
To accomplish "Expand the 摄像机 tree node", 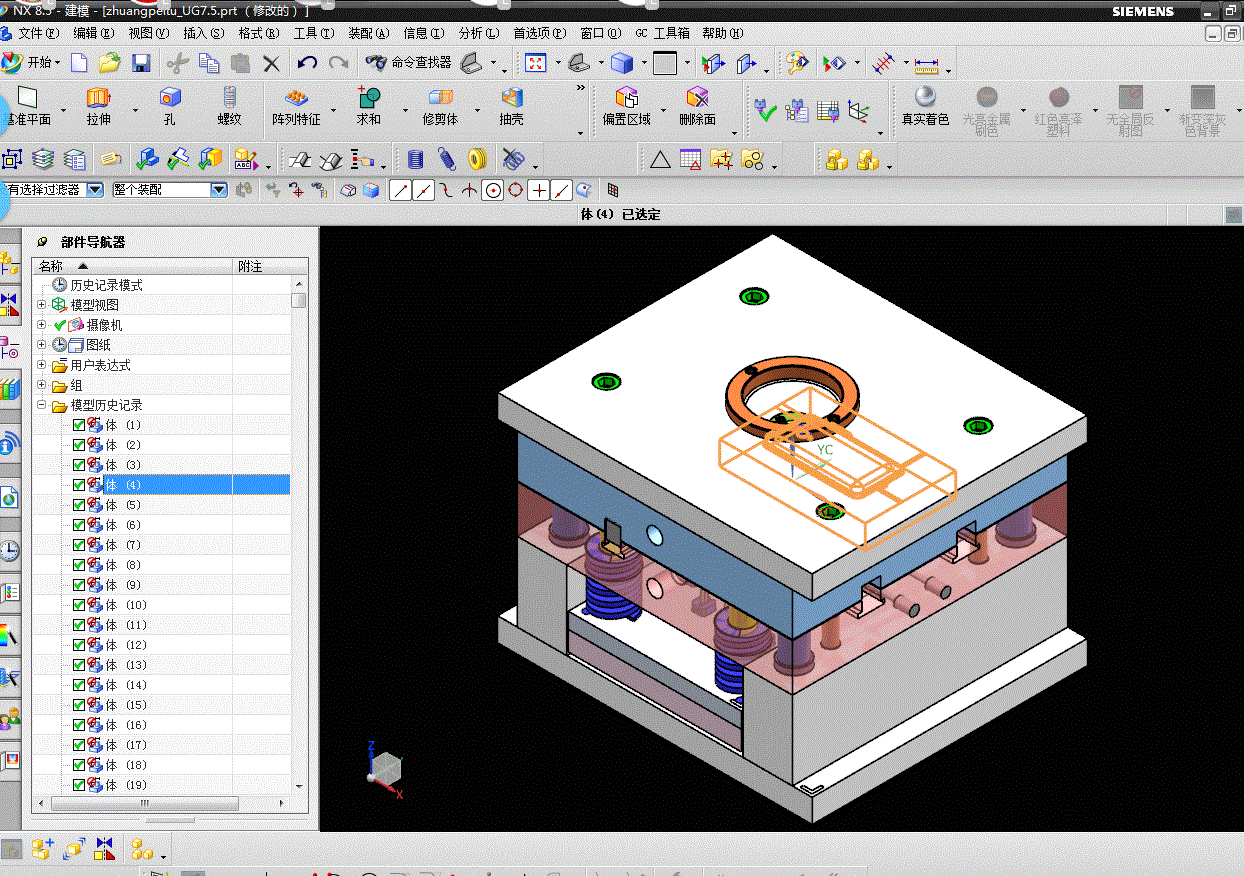I will tap(42, 325).
